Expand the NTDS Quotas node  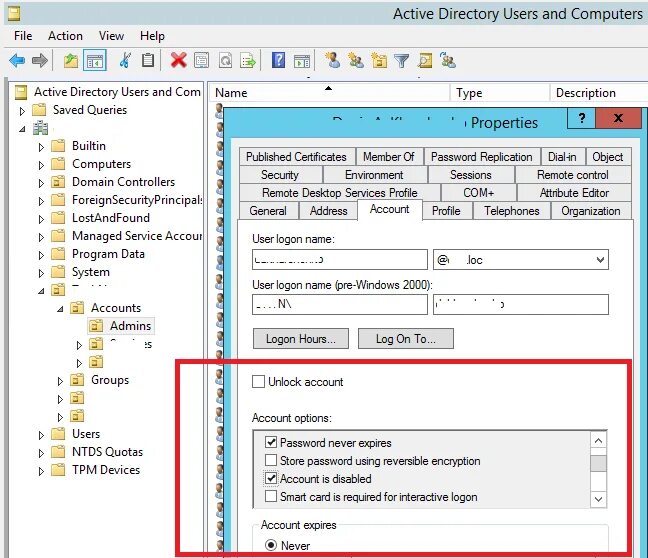(x=41, y=453)
